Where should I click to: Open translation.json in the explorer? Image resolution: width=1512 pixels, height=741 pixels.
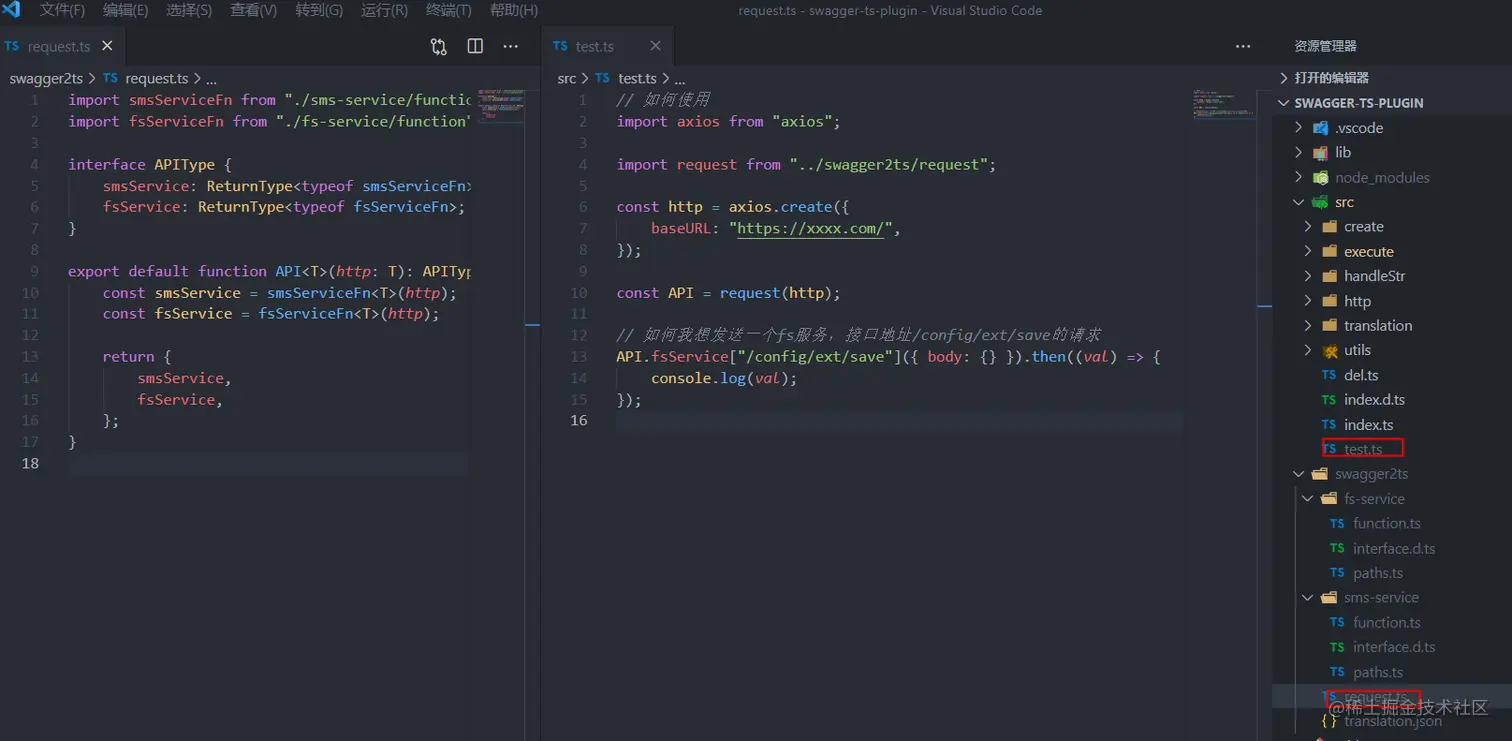point(1391,721)
